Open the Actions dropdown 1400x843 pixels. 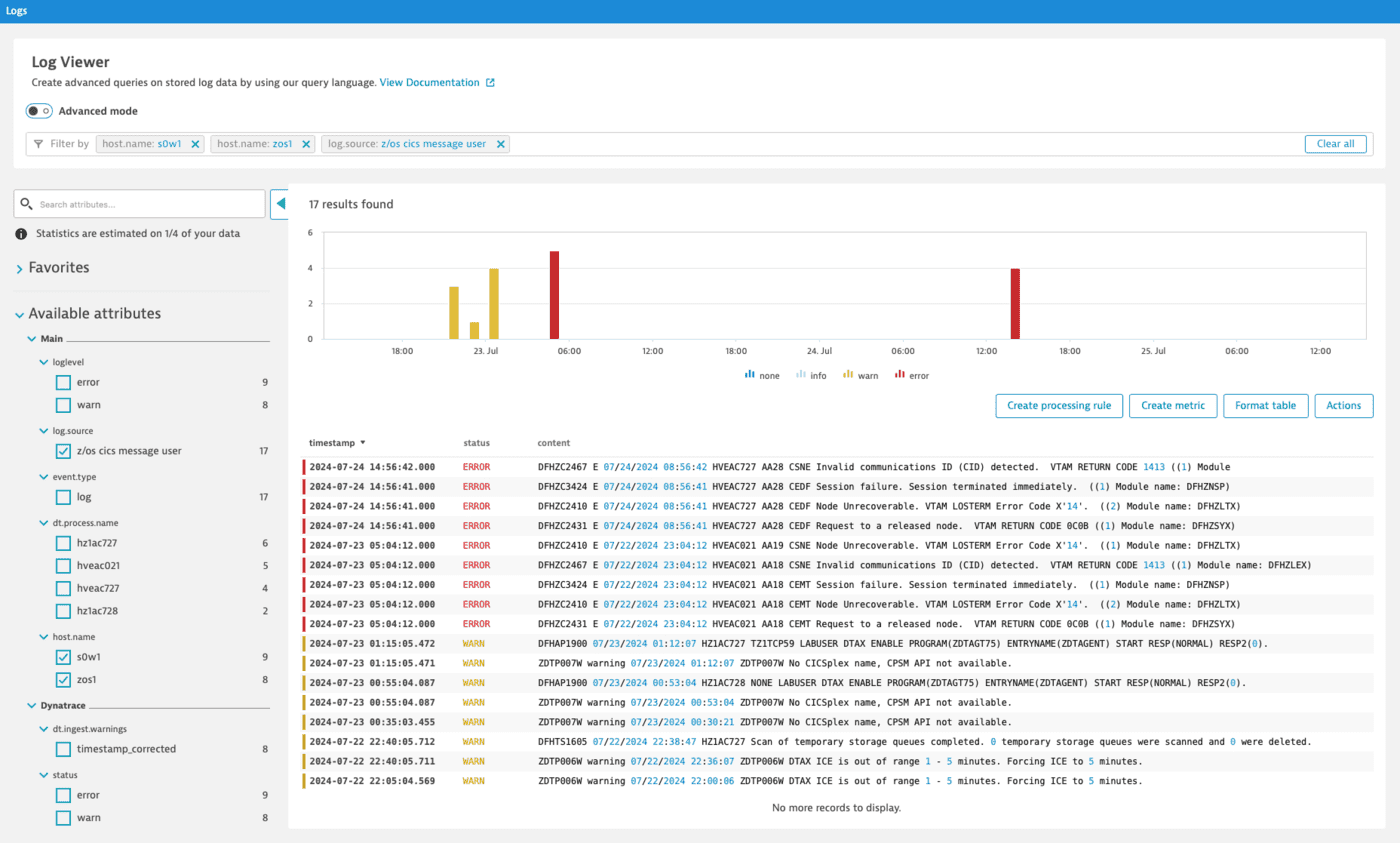(1343, 406)
